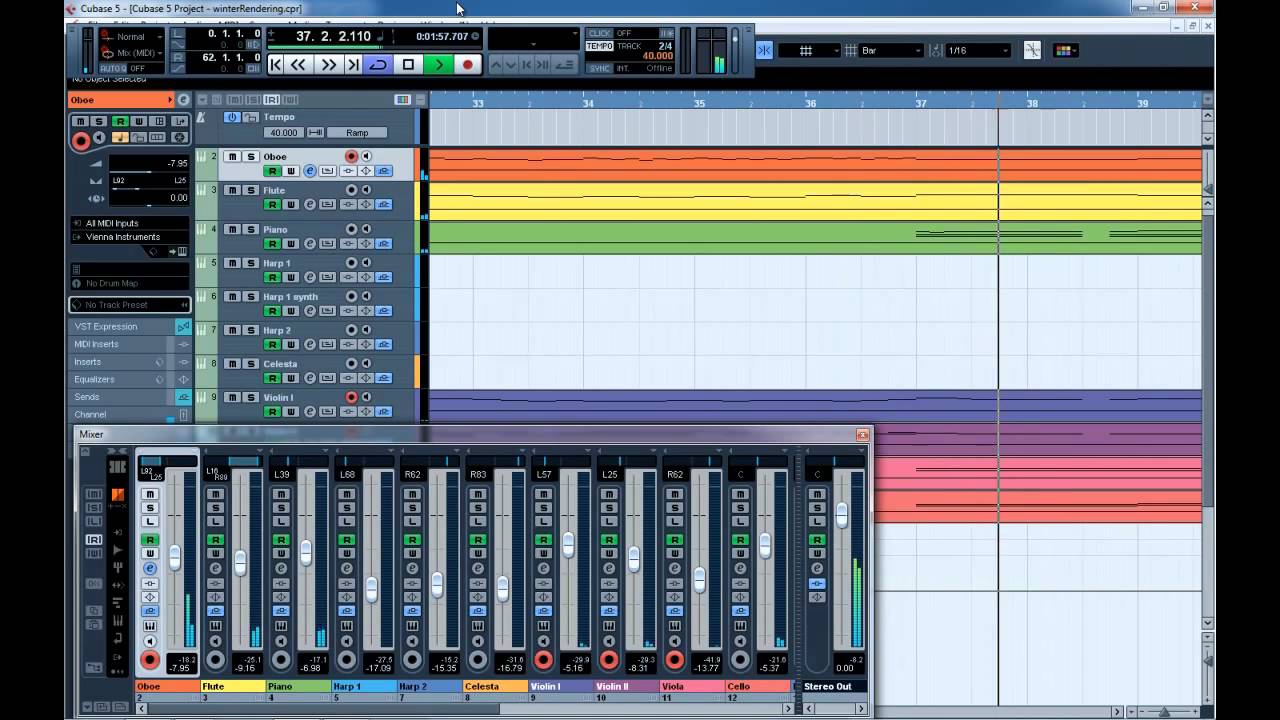Solo the Violin I track in track list

(251, 397)
